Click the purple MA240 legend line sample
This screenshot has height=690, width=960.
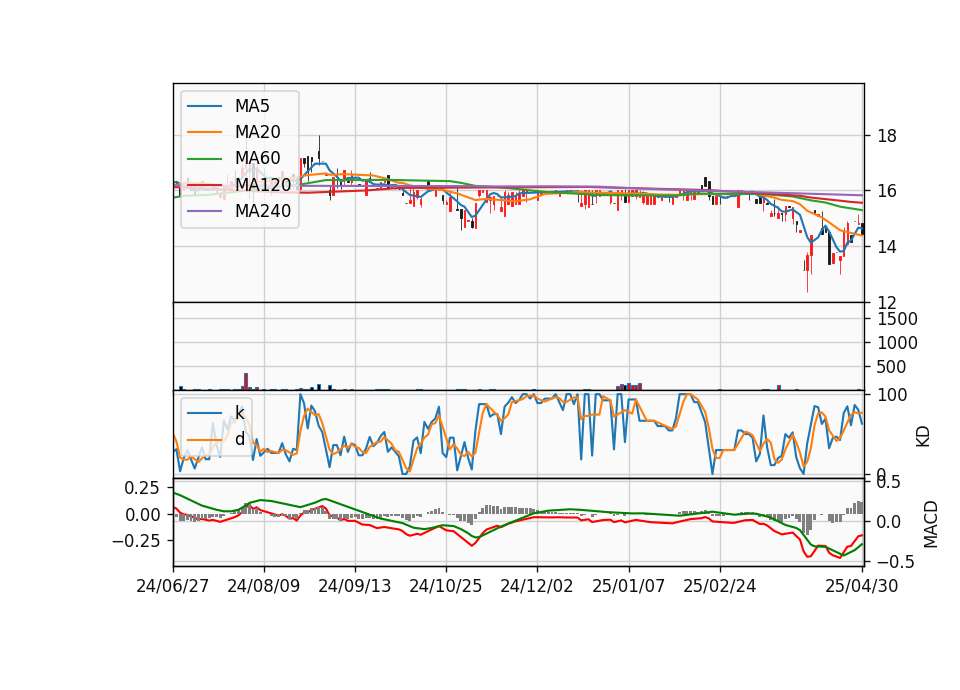[x=204, y=212]
